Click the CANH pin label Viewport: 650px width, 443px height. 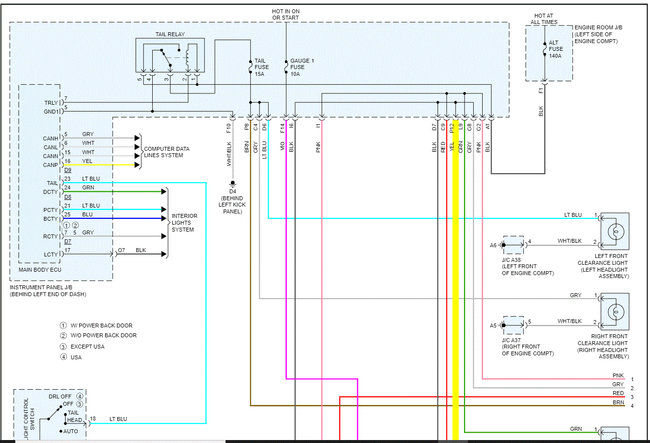coord(51,138)
